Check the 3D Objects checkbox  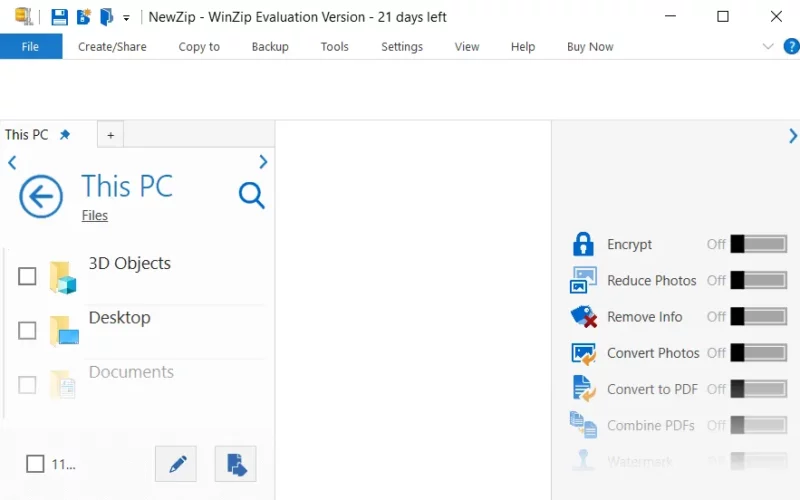click(x=27, y=277)
